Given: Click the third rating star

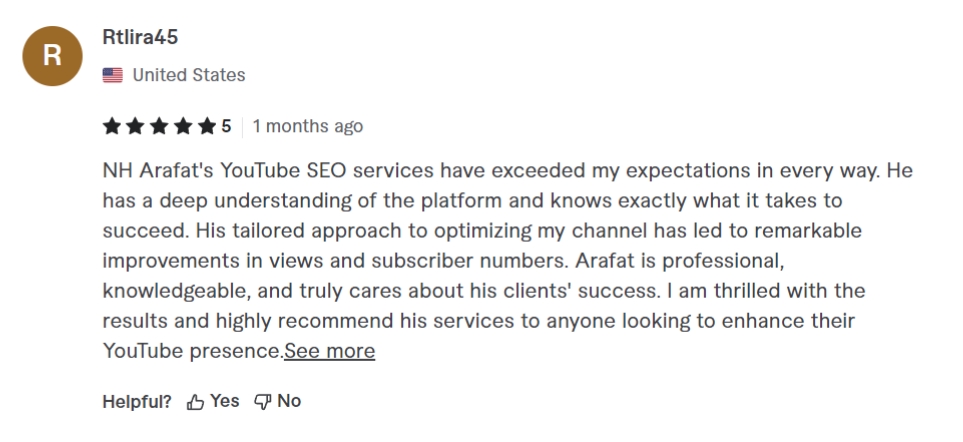Looking at the screenshot, I should [x=159, y=126].
